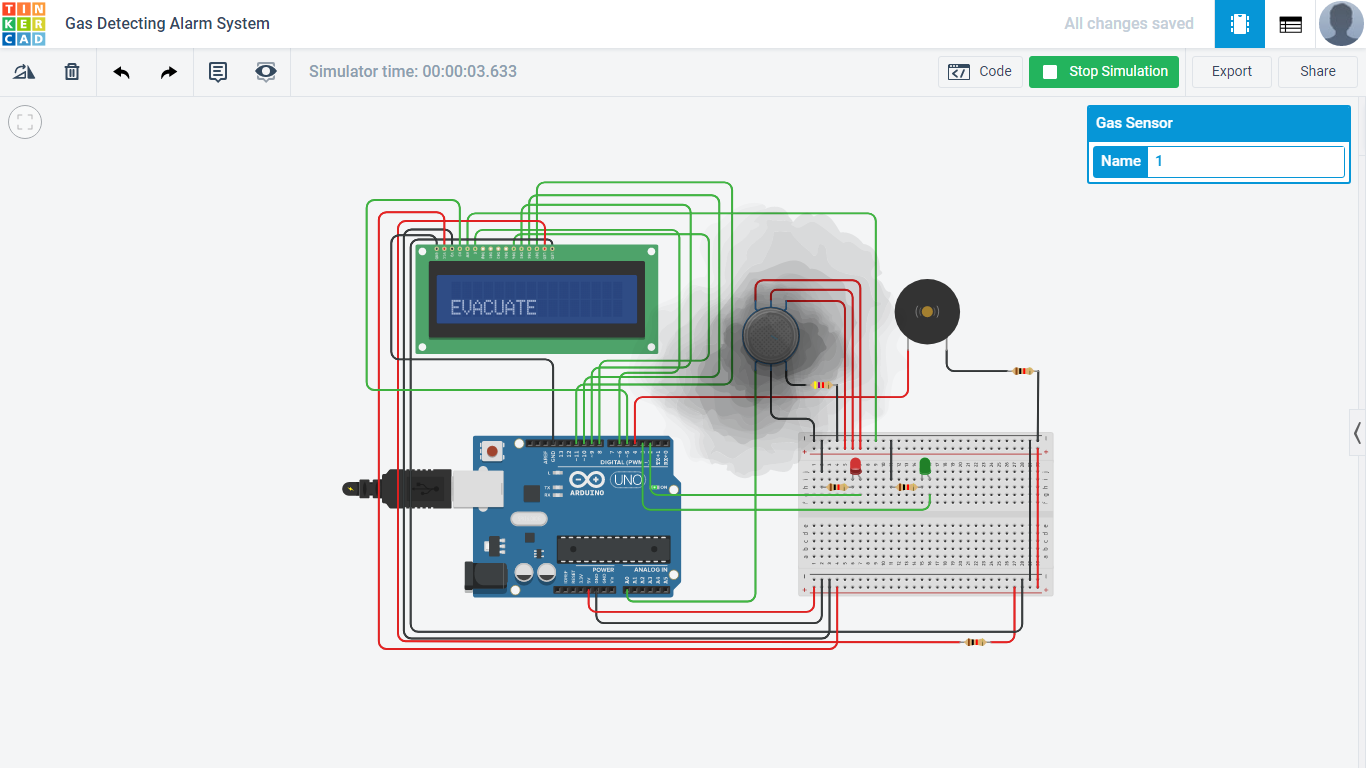Viewport: 1366px width, 768px height.
Task: Stop the running simulation
Action: [x=1103, y=71]
